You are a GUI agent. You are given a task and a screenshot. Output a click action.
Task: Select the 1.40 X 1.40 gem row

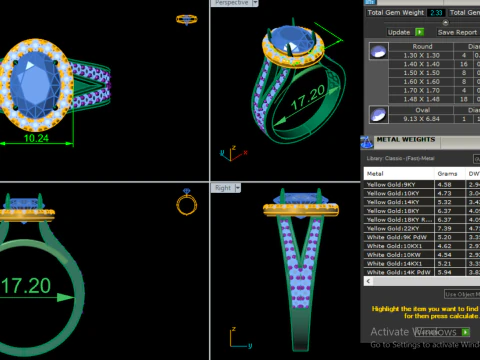point(434,64)
